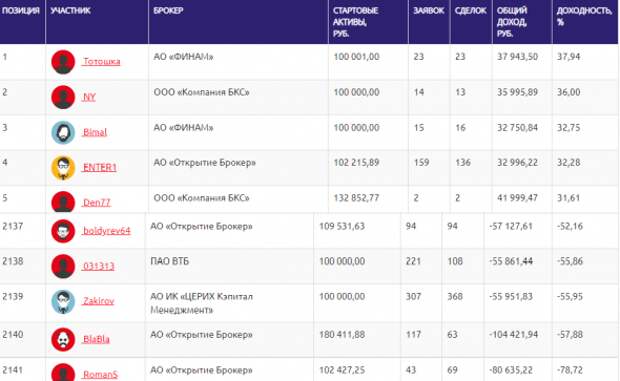Click the masked avatar of BlaBla
Image resolution: width=620 pixels, height=381 pixels.
[x=63, y=340]
